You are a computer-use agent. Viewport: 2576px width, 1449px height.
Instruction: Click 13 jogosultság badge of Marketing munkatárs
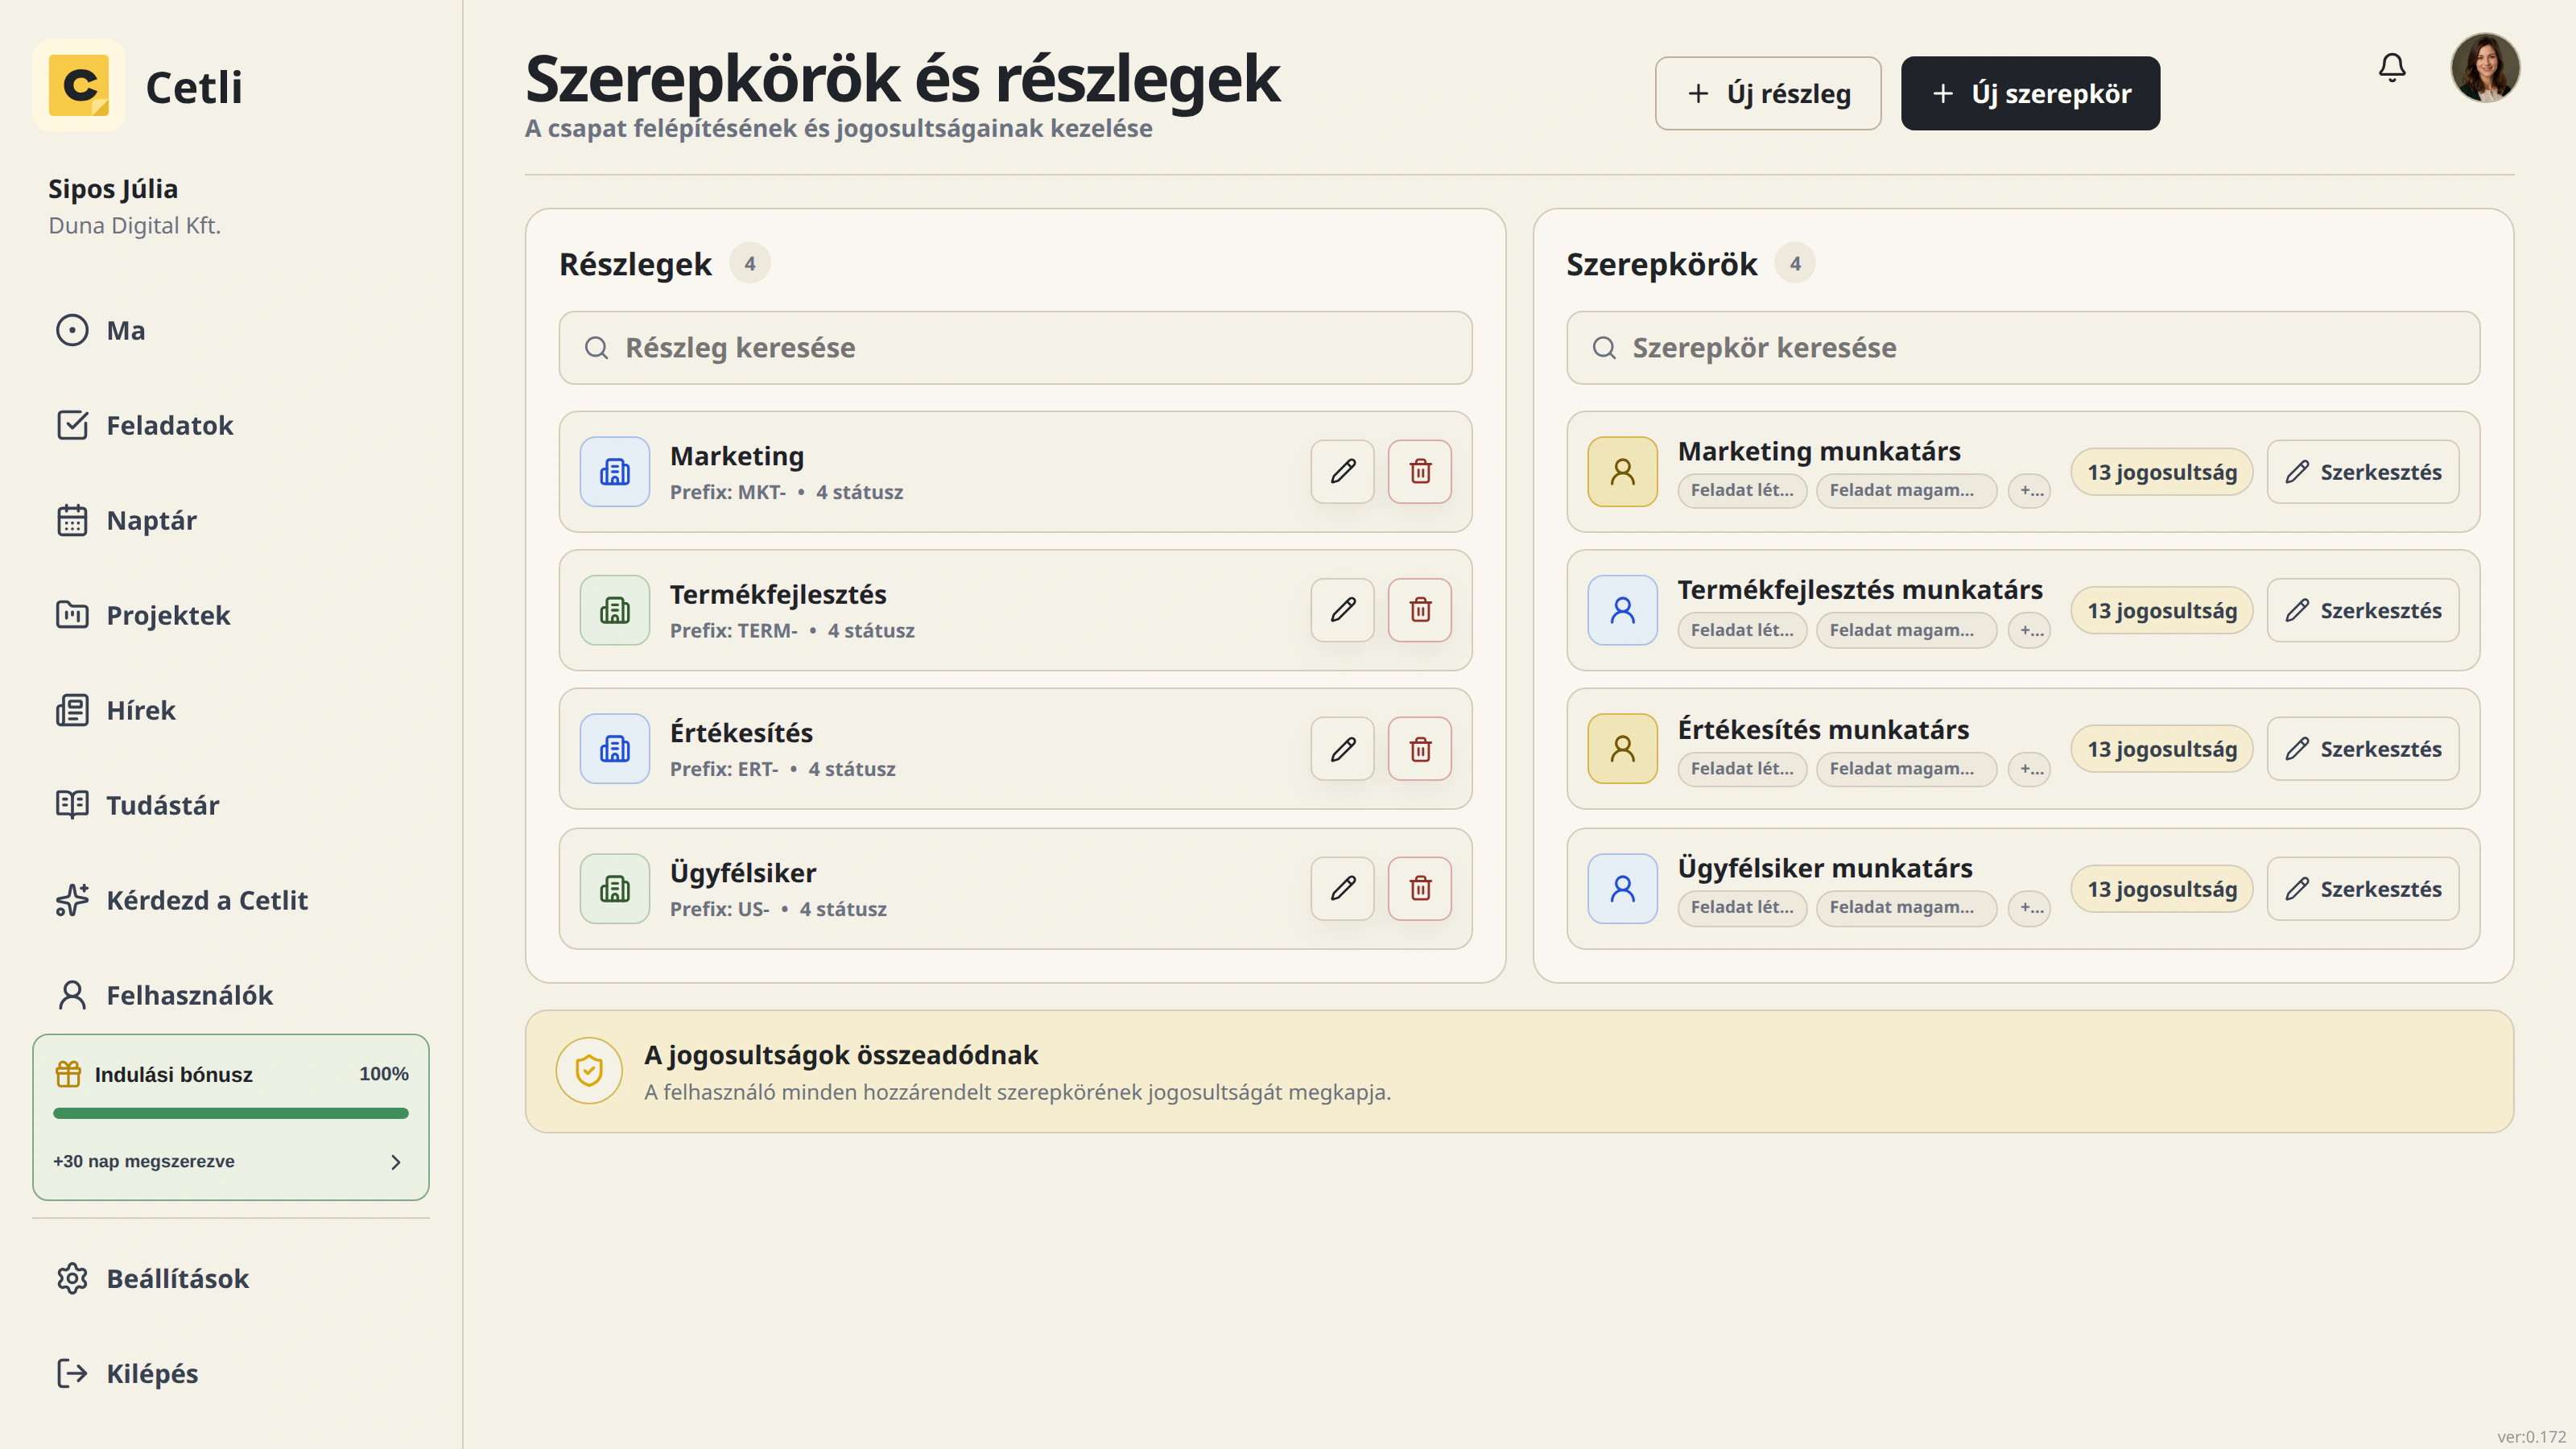click(2161, 472)
